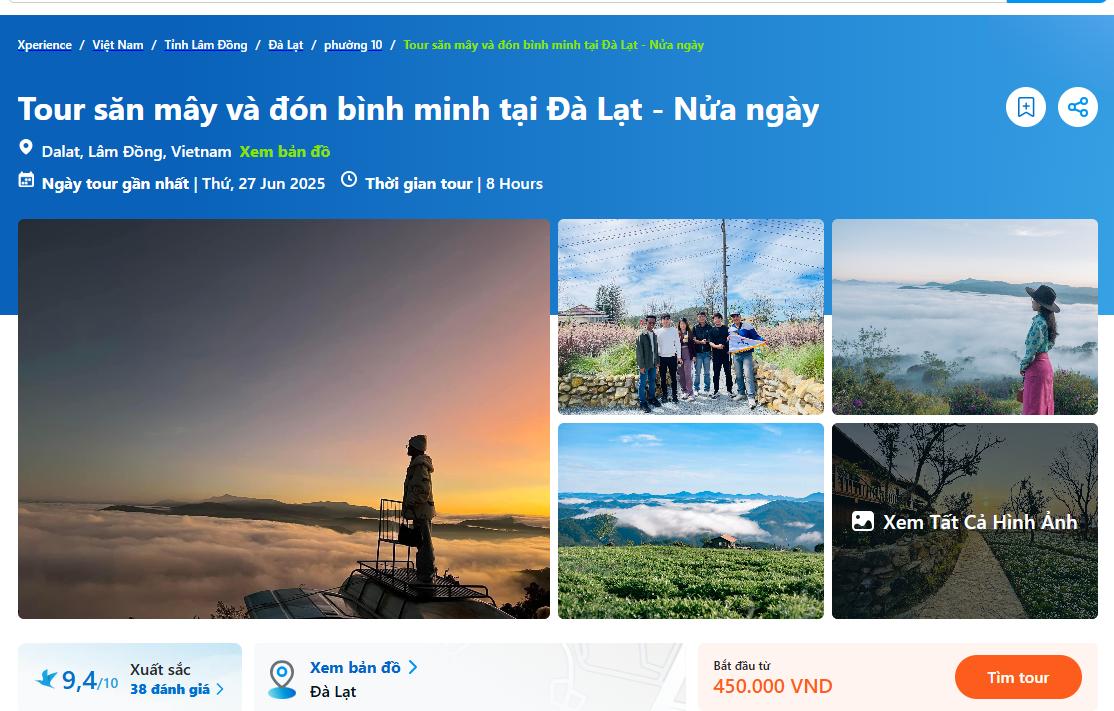Click the bird rating logo icon
The image size is (1114, 711).
click(x=46, y=679)
